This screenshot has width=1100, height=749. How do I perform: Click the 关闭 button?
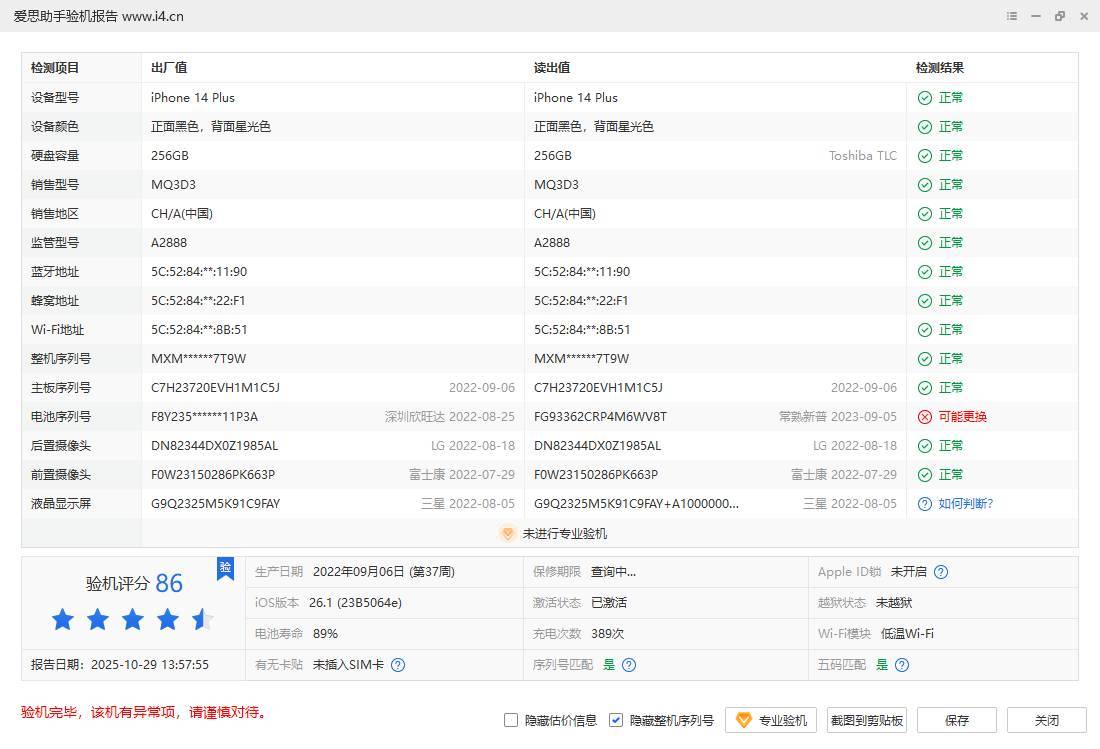pyautogui.click(x=1046, y=720)
